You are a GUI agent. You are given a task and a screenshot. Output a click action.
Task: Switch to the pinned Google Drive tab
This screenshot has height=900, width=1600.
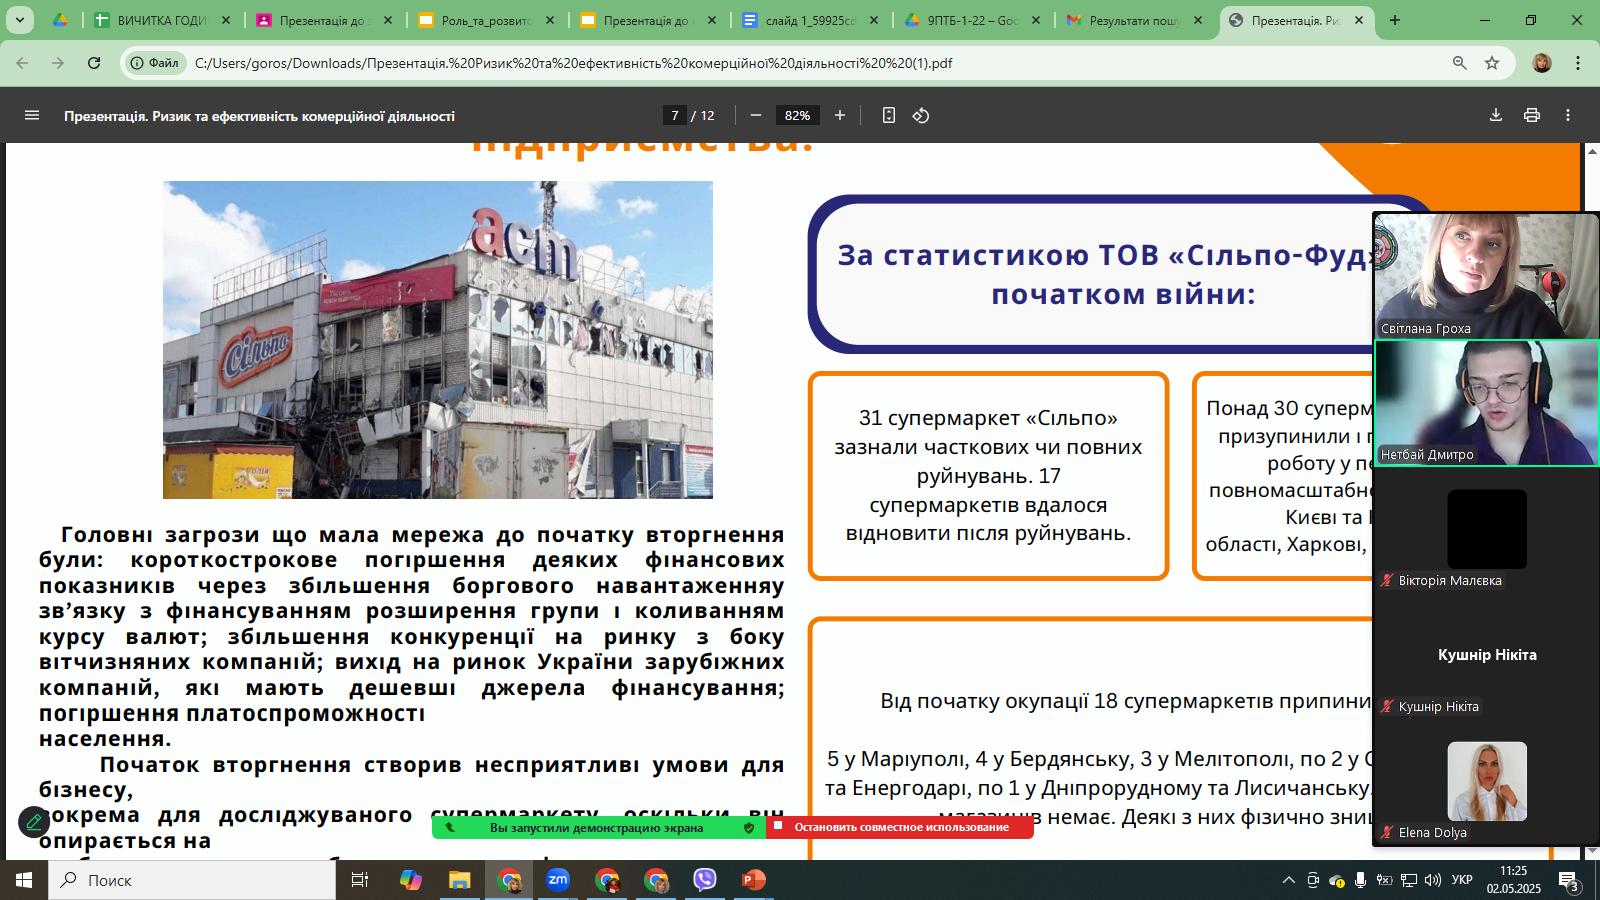[60, 20]
